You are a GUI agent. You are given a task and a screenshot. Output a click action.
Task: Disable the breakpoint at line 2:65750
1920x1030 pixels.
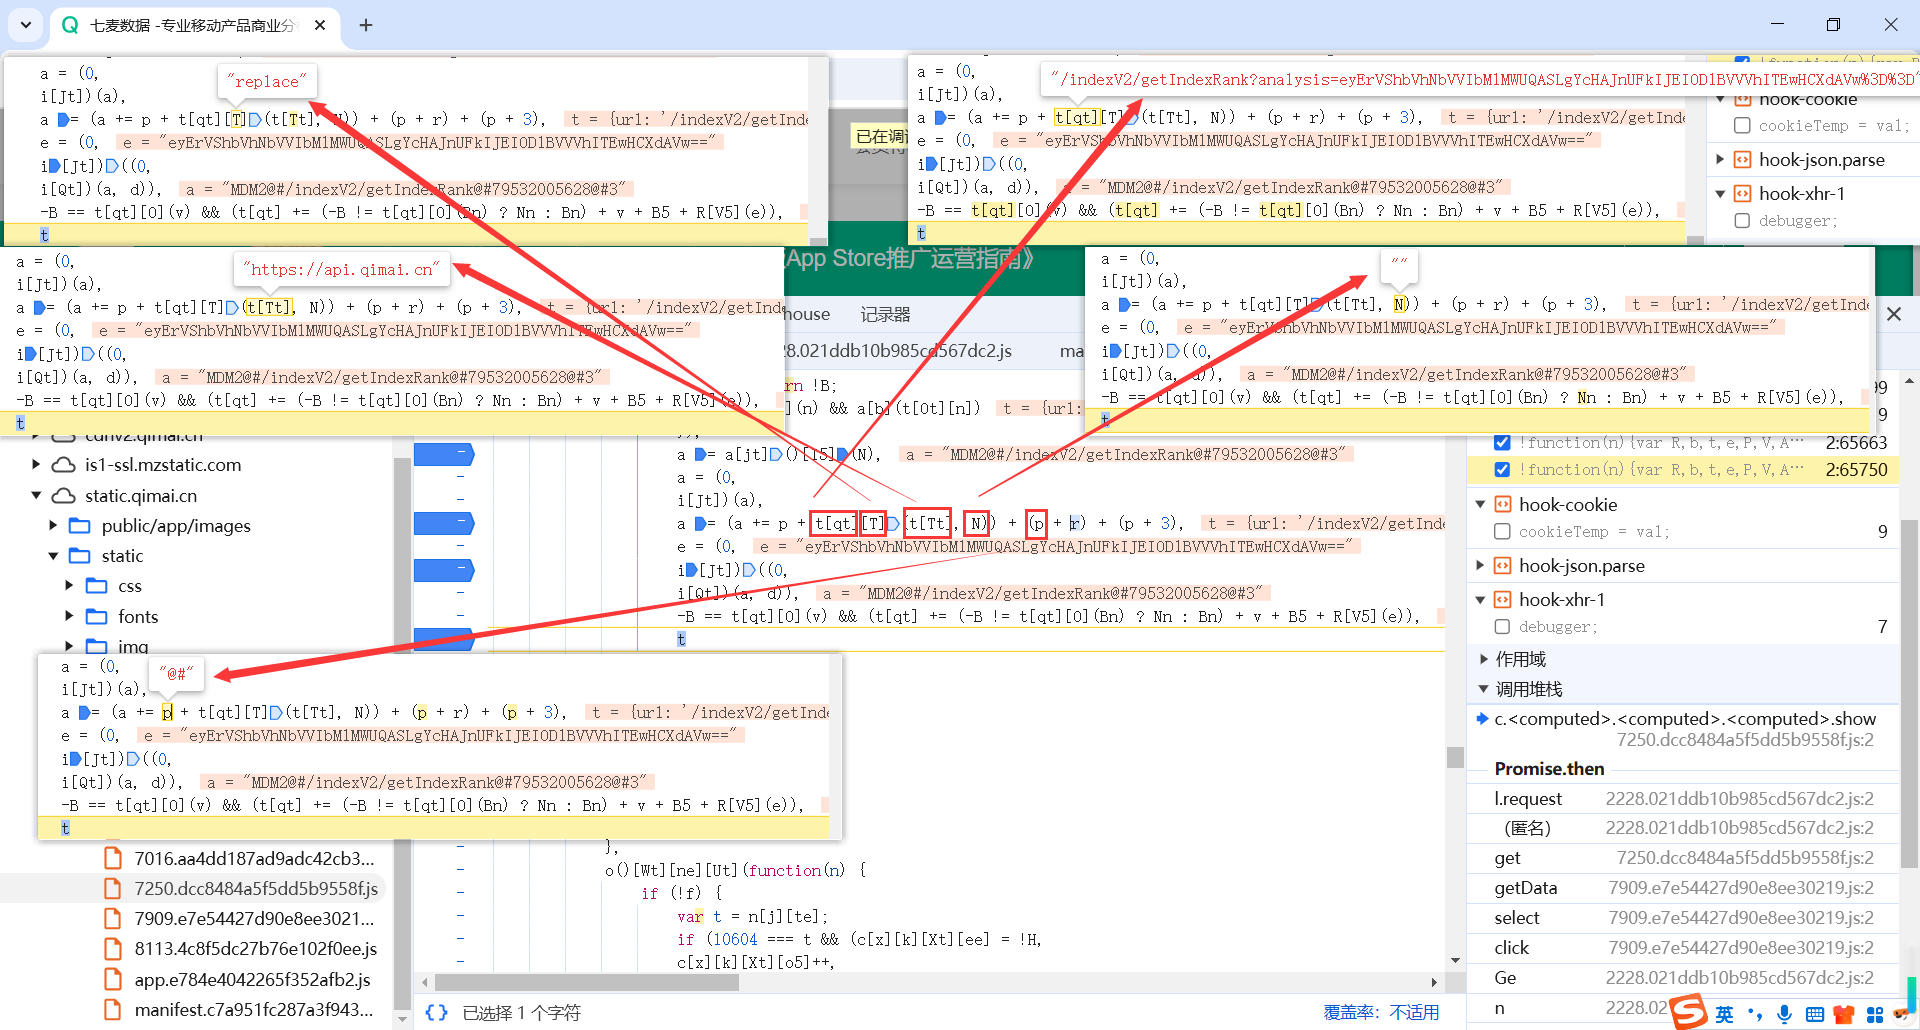point(1502,469)
